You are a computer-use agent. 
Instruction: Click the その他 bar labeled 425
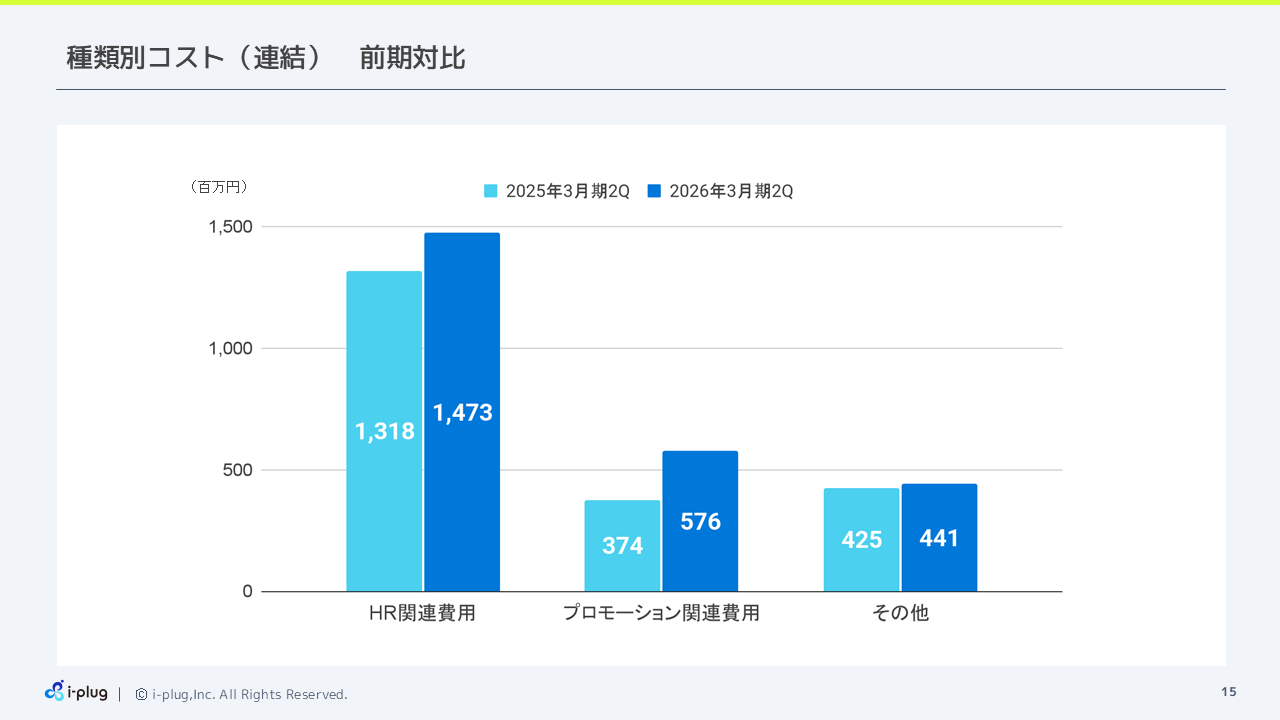[861, 539]
